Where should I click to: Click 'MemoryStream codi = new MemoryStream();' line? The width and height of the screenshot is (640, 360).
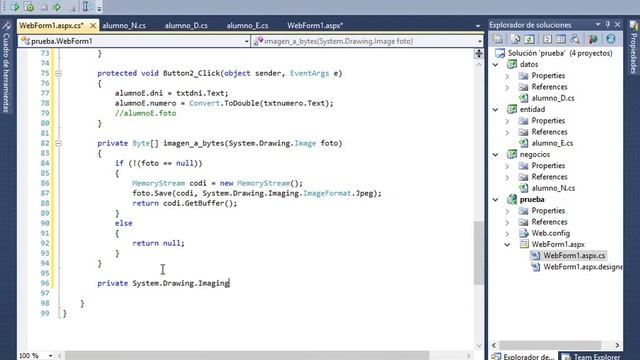click(218, 183)
